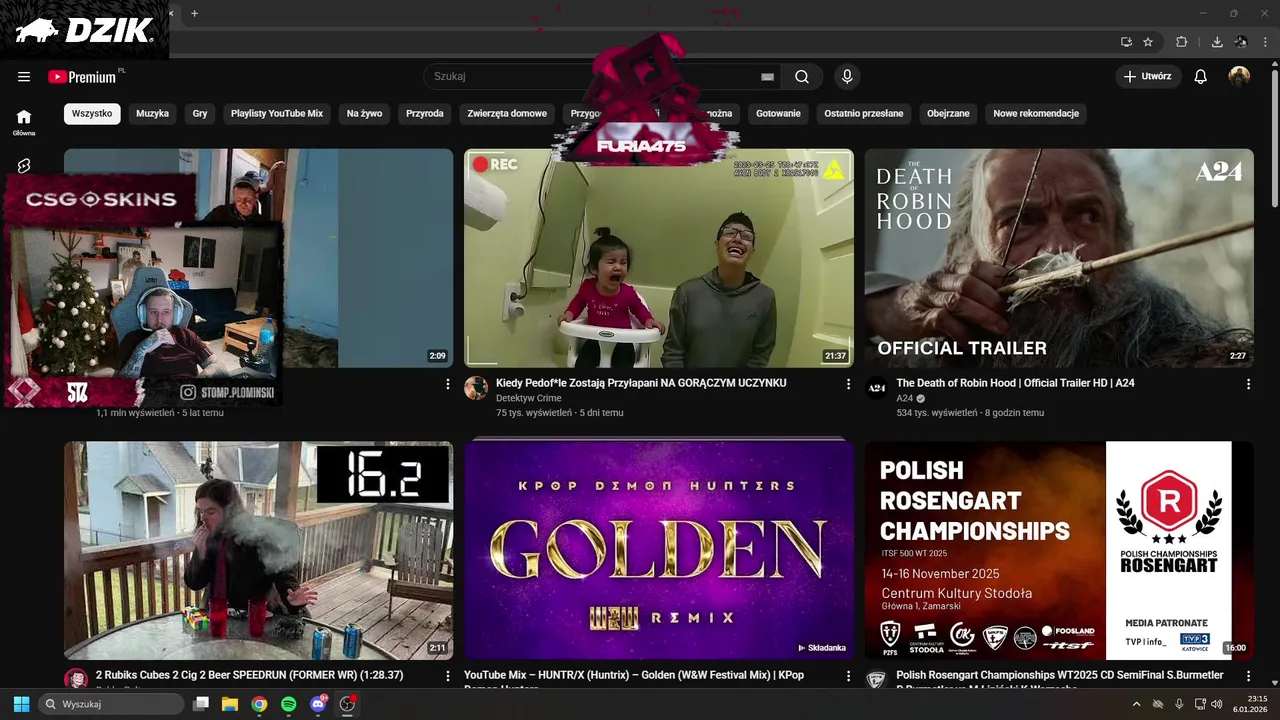Click the Utwórz create button
1280x720 pixels.
tap(1148, 77)
